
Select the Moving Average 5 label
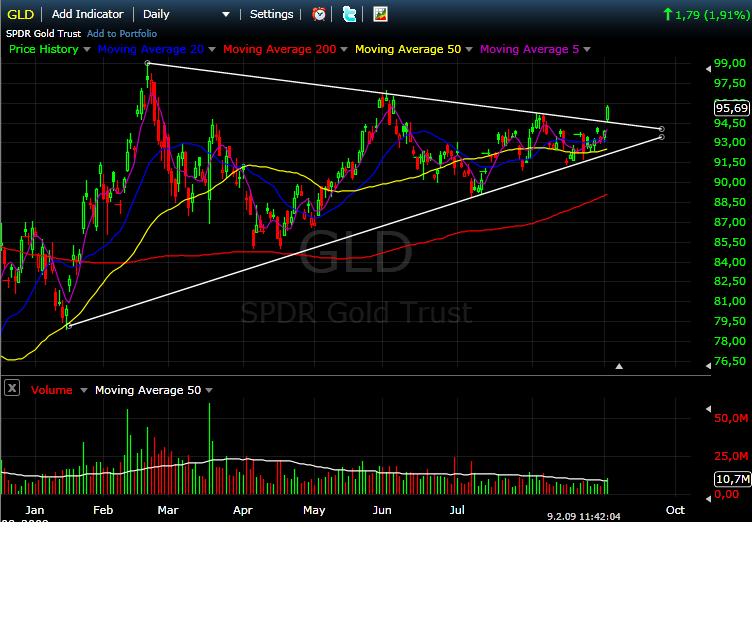click(529, 49)
